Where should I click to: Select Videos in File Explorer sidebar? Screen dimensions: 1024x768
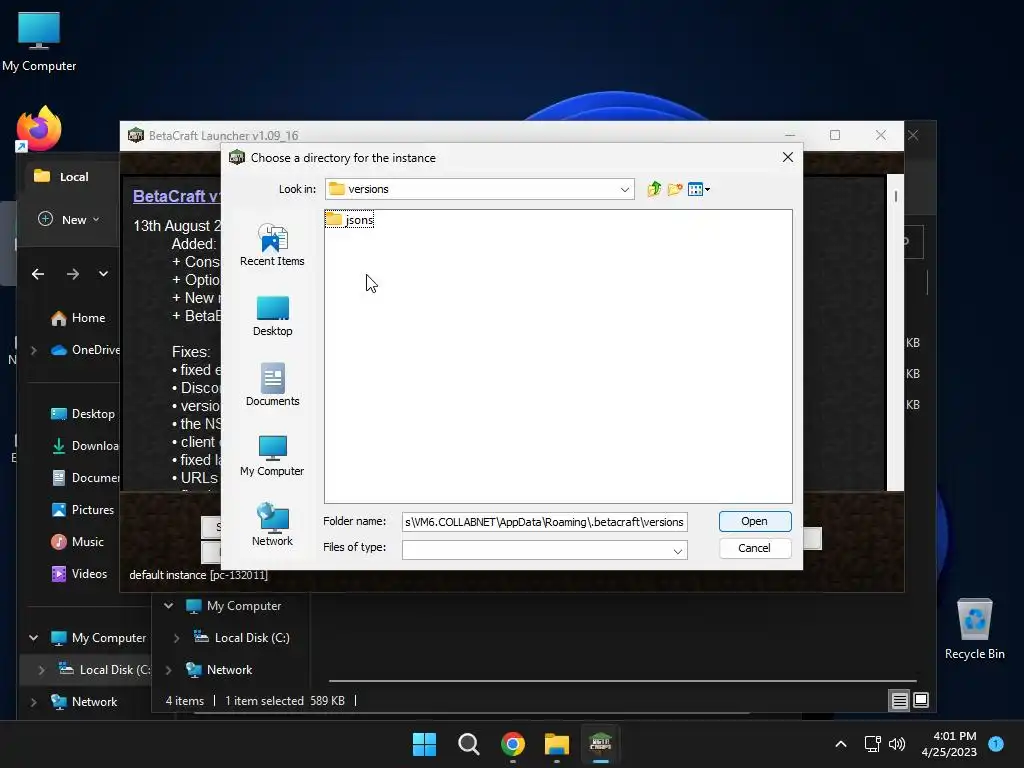(79, 574)
